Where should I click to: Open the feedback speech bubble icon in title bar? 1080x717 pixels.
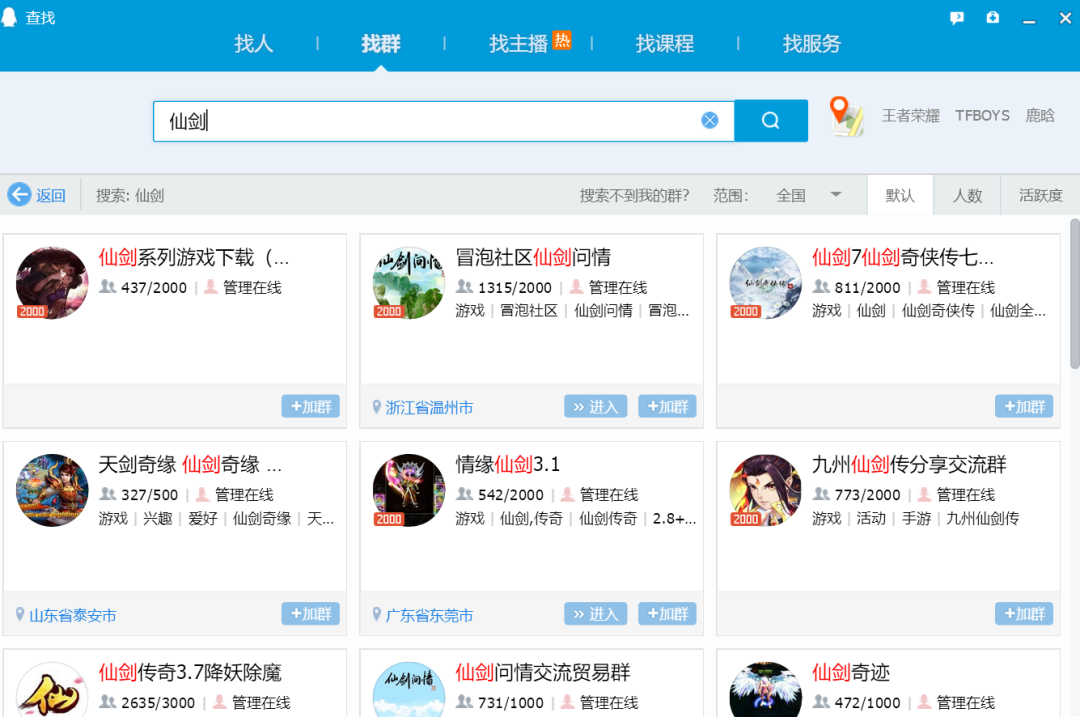click(957, 18)
